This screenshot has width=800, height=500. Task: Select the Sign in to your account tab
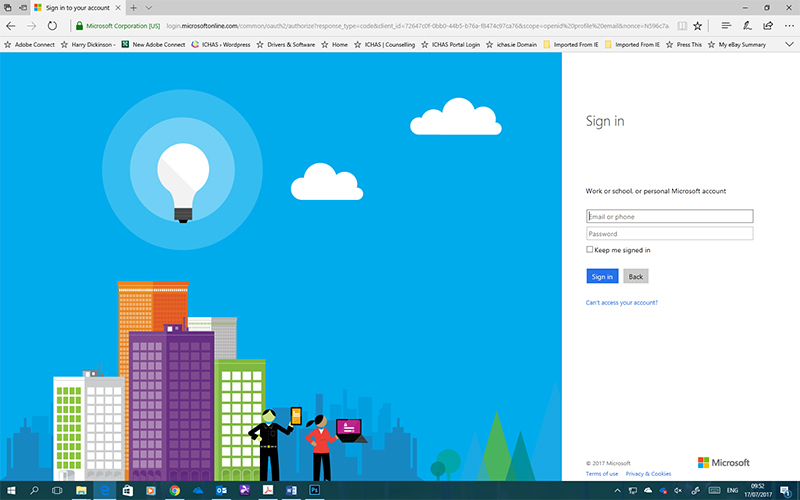(x=75, y=7)
